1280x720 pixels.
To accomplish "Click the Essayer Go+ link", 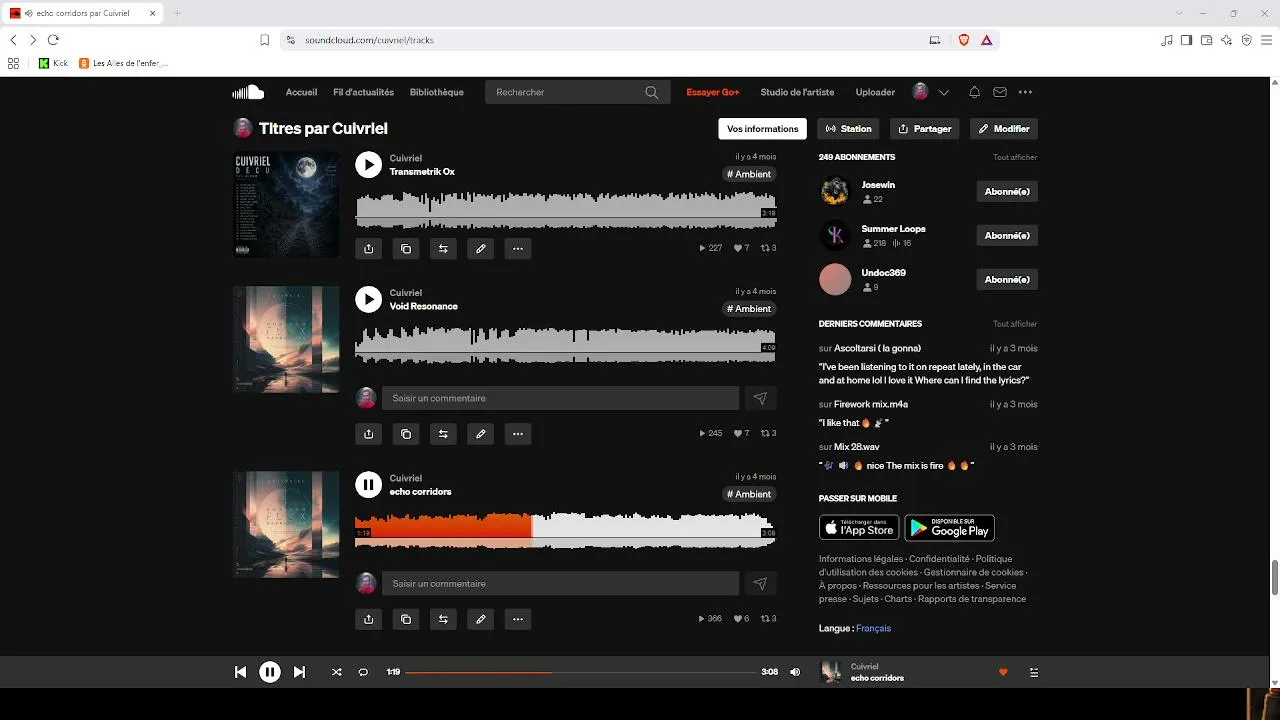I will tap(713, 92).
